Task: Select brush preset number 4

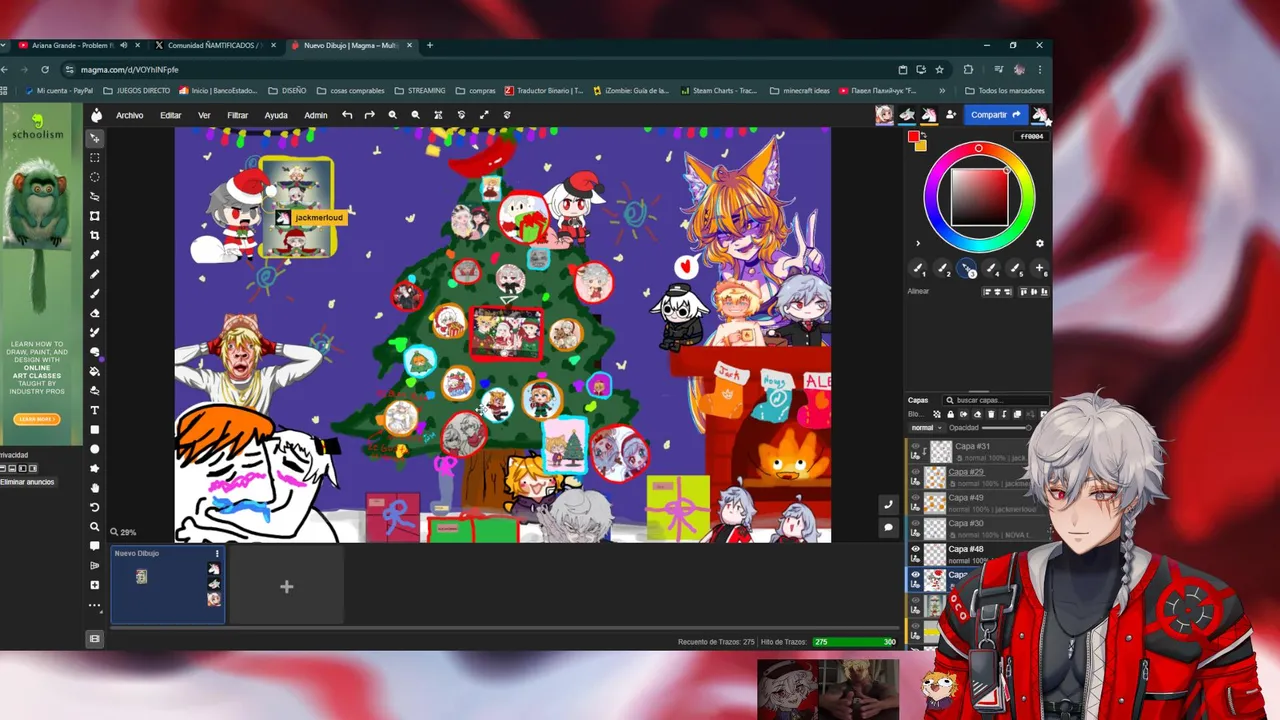Action: (x=991, y=268)
